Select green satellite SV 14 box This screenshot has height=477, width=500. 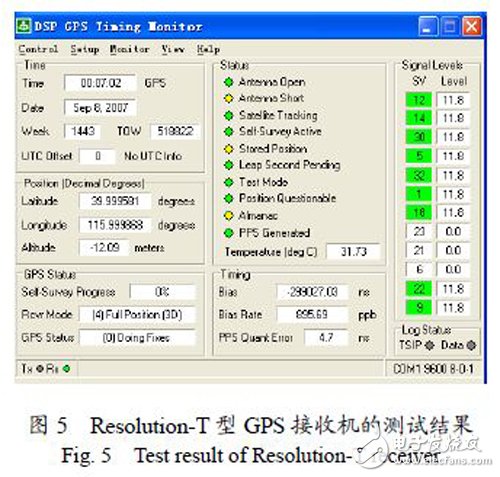click(x=419, y=118)
